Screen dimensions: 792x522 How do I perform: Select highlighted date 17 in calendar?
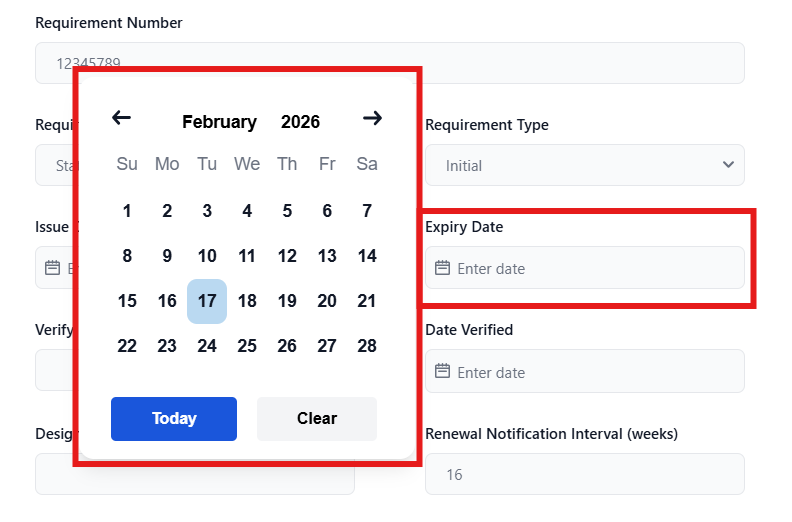(x=207, y=301)
